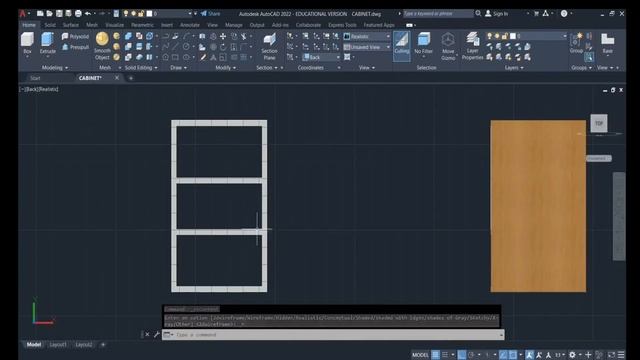Click the layer color swatch in quick access toolbar
The image size is (640, 360).
[x=149, y=13]
